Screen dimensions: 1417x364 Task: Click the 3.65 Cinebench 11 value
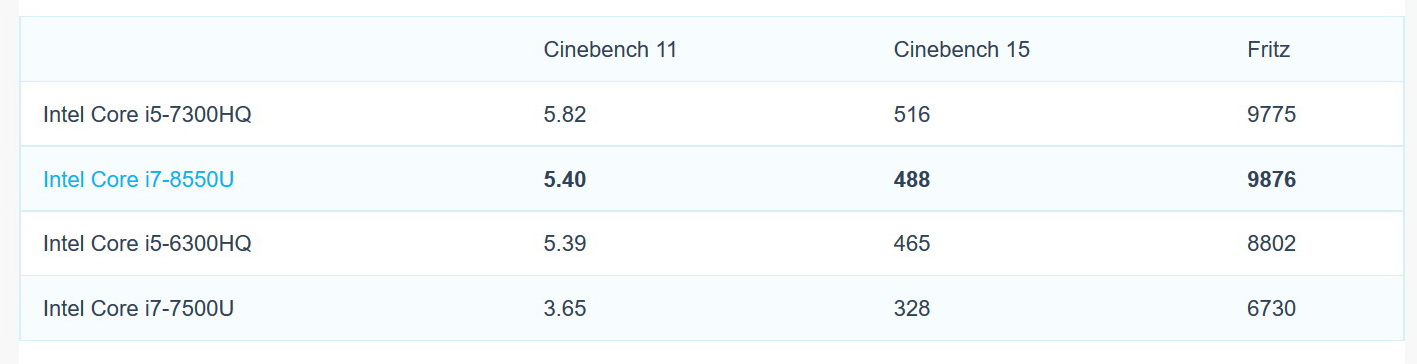tap(565, 309)
